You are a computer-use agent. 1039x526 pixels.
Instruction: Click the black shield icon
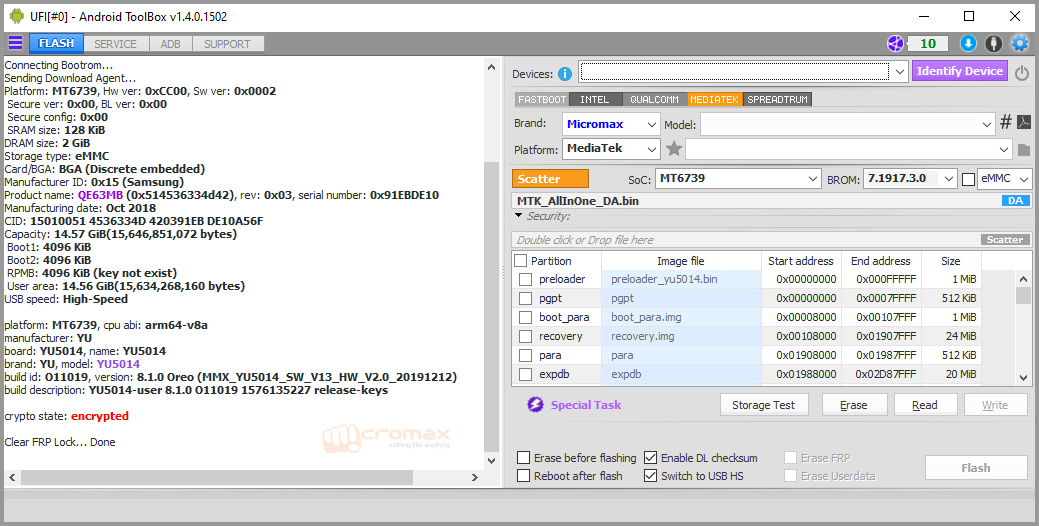pos(993,44)
